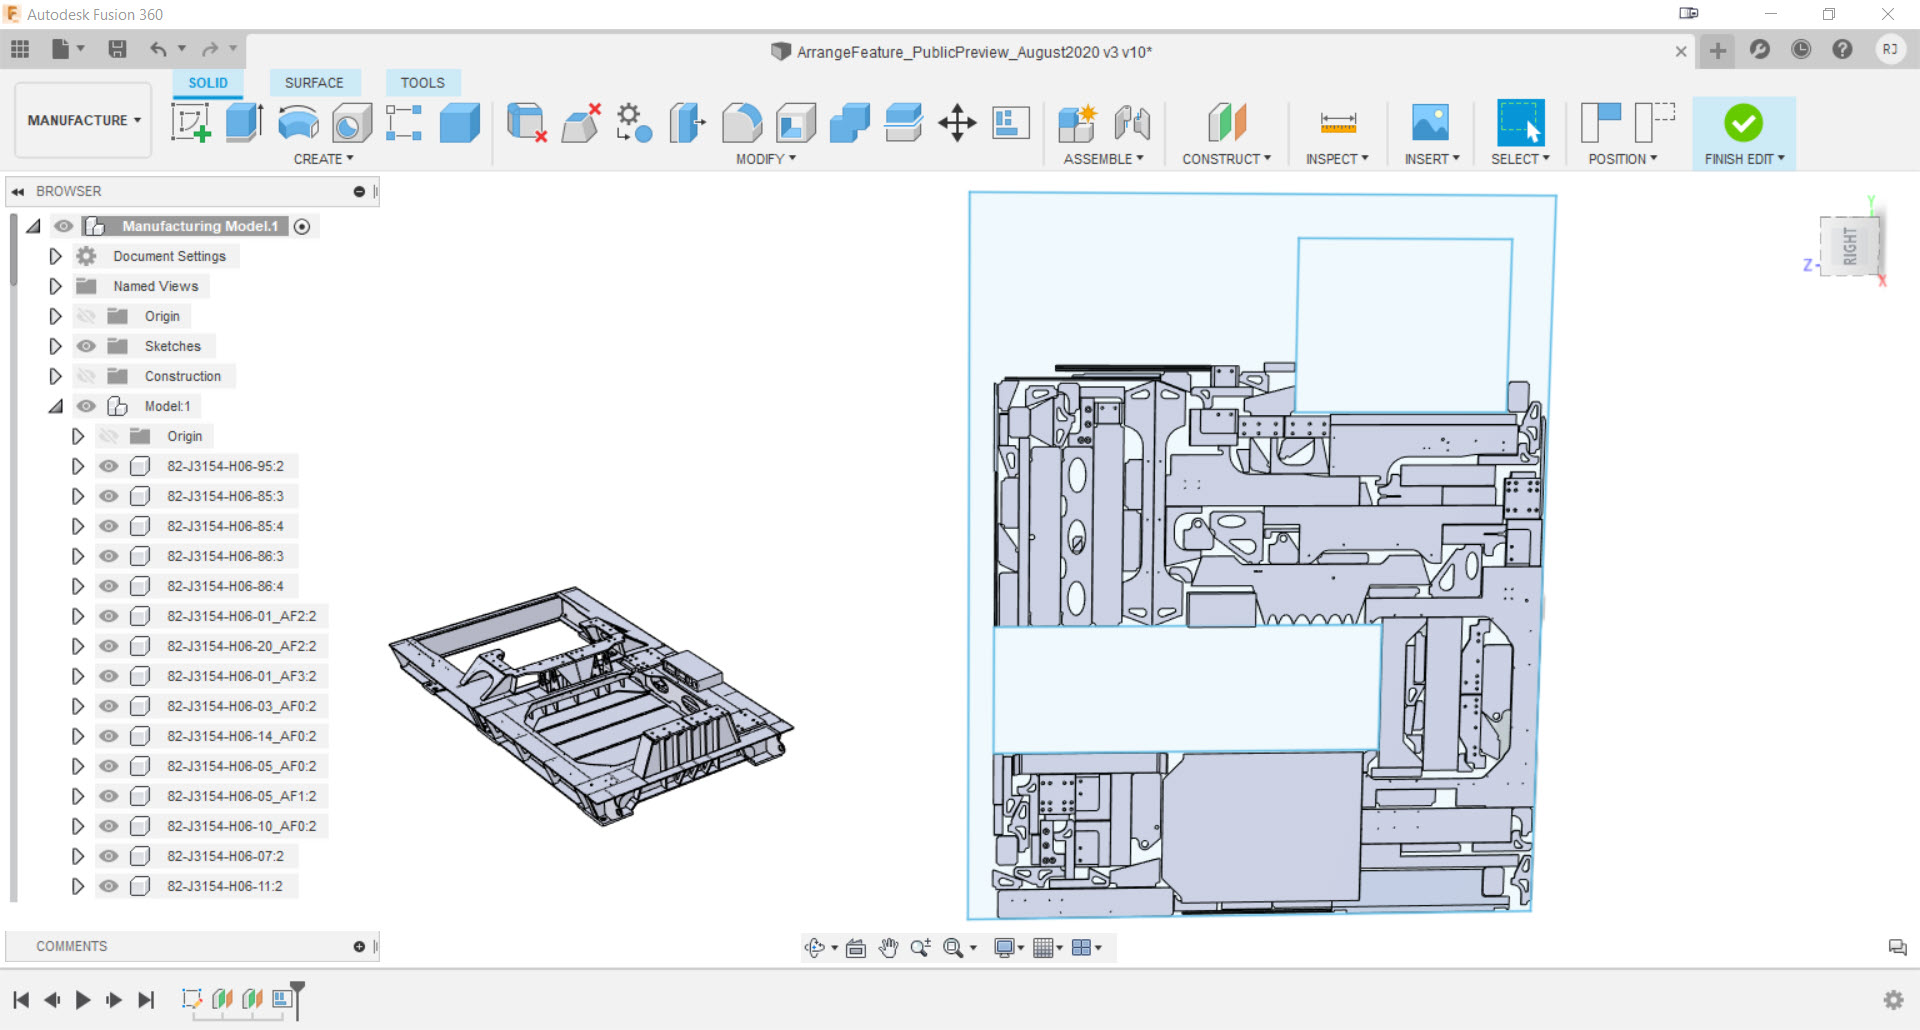Open the Modify dropdown menu

coord(764,158)
